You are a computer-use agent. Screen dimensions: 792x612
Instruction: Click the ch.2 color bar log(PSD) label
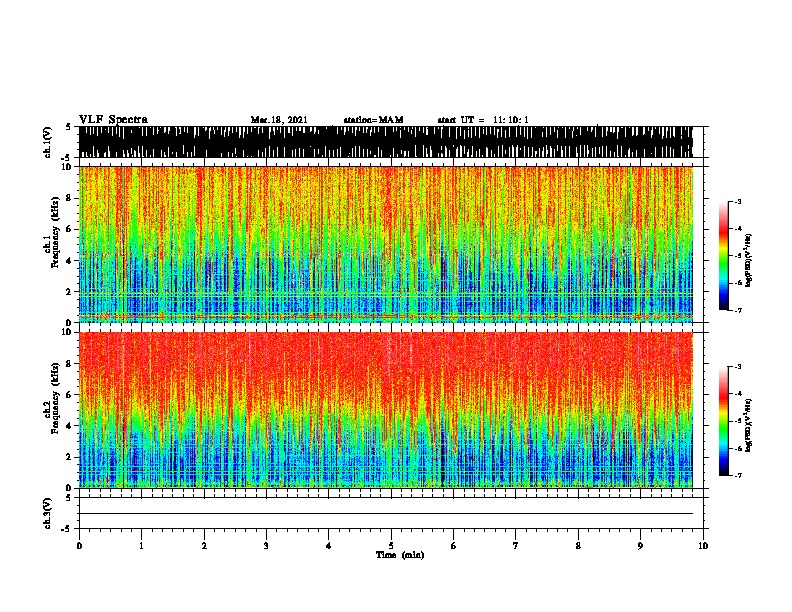[x=749, y=425]
